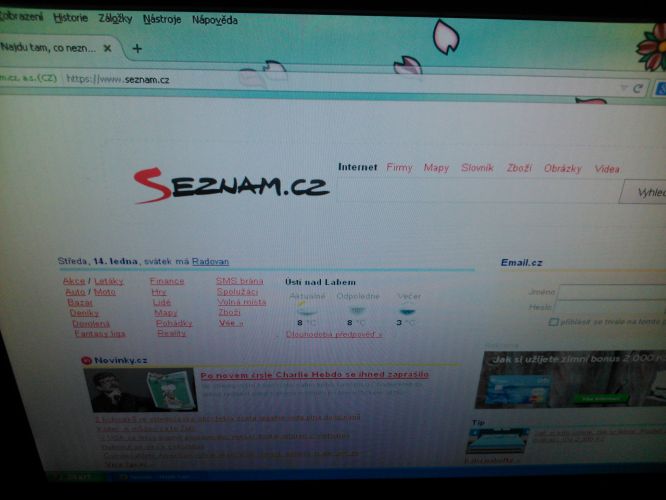
Task: Open the Letáky link
Action: coord(109,281)
